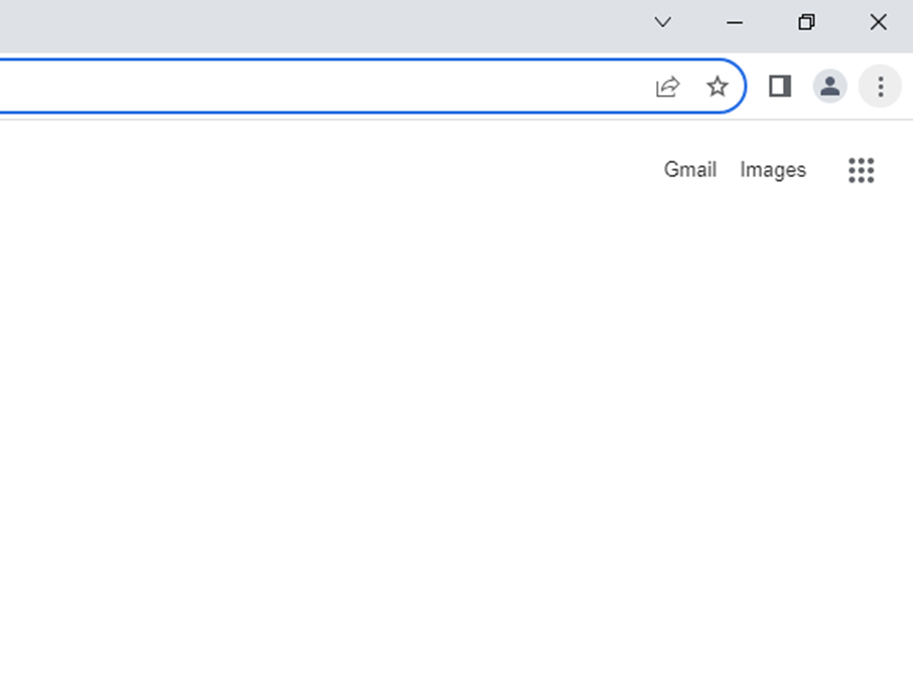Close the Chrome window
The image size is (913, 691).
pos(878,22)
